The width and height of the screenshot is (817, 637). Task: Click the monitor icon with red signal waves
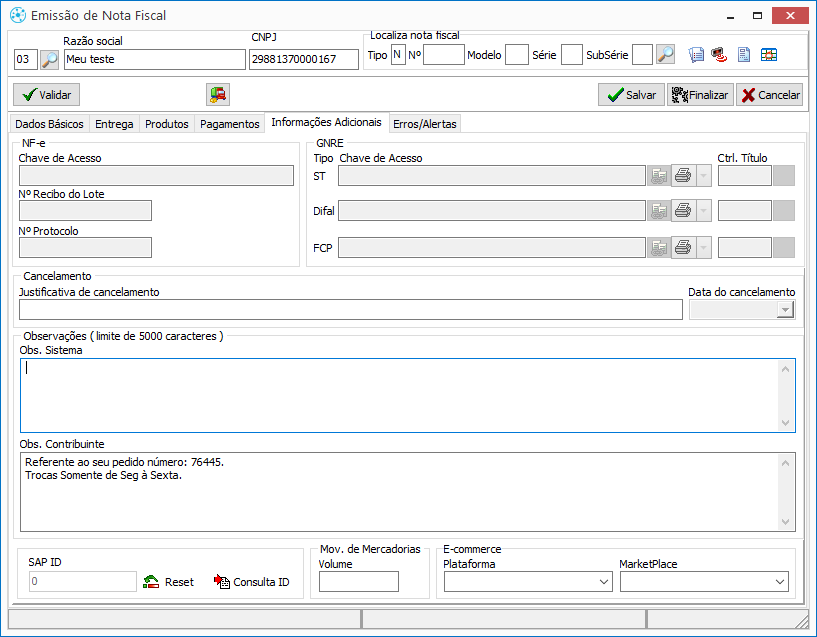click(720, 55)
